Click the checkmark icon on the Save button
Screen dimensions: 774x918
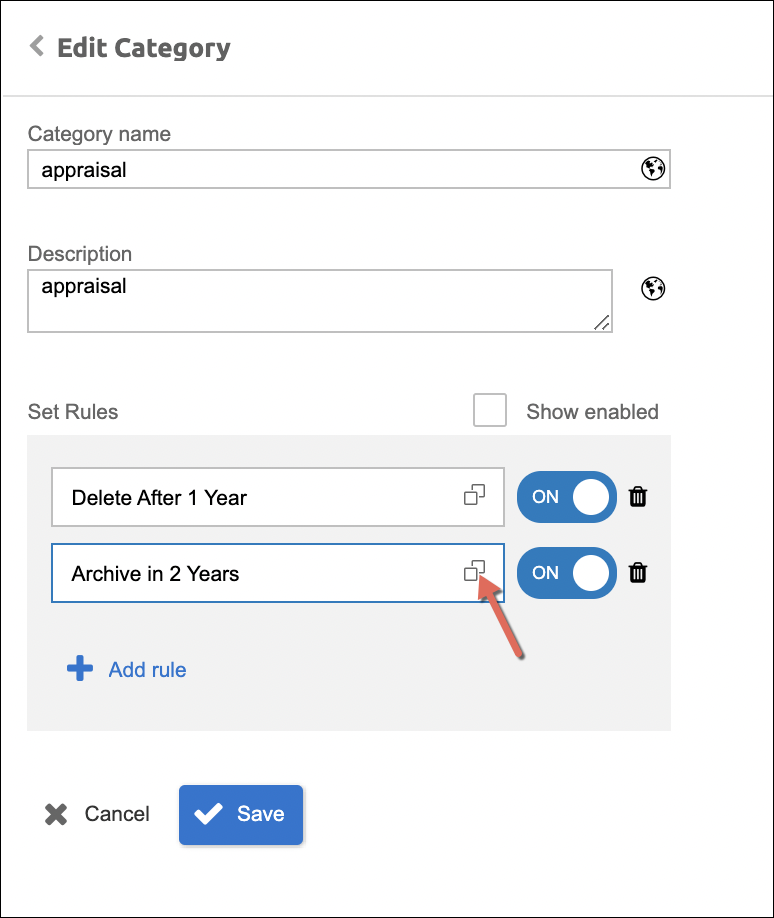point(208,814)
